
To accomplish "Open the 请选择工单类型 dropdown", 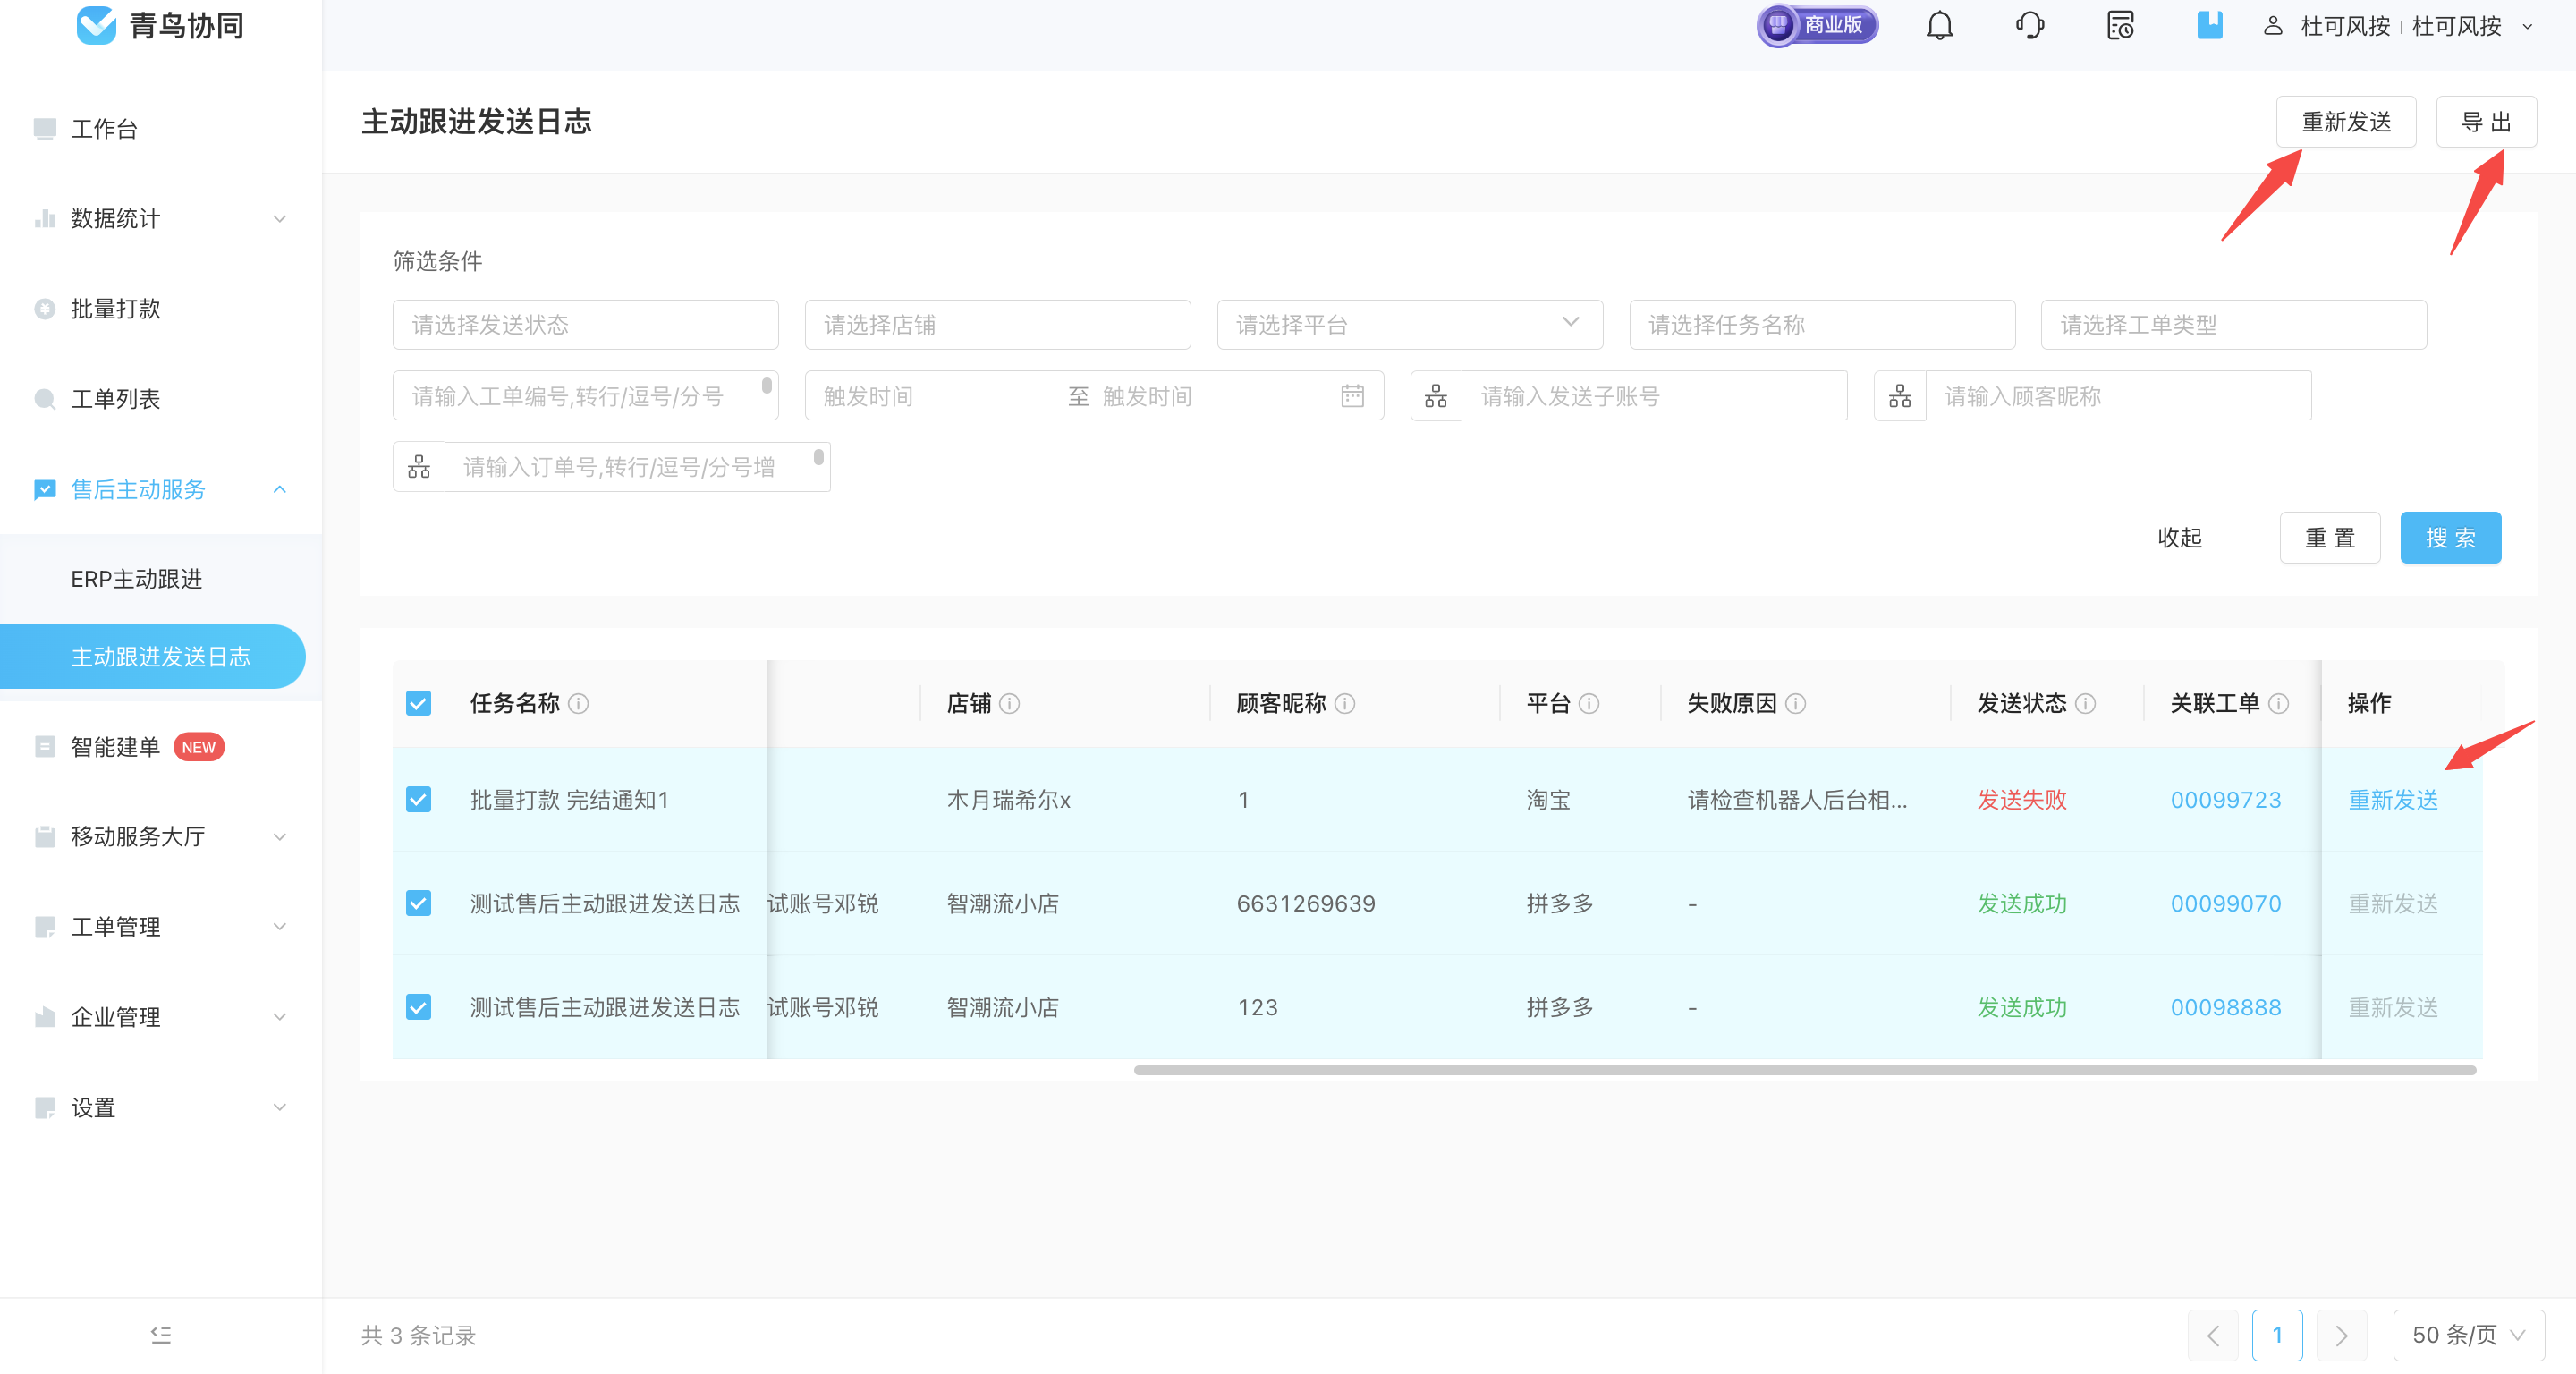I will (2233, 324).
